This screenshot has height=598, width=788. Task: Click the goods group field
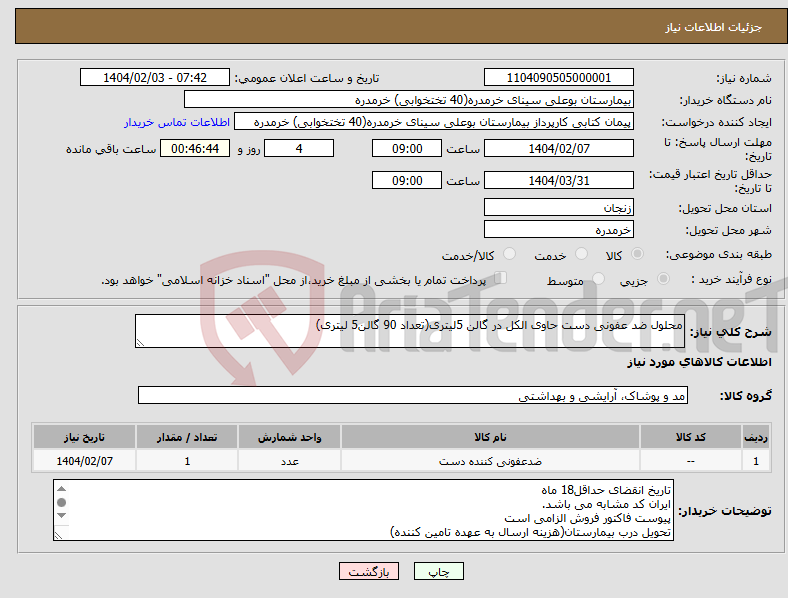point(413,395)
